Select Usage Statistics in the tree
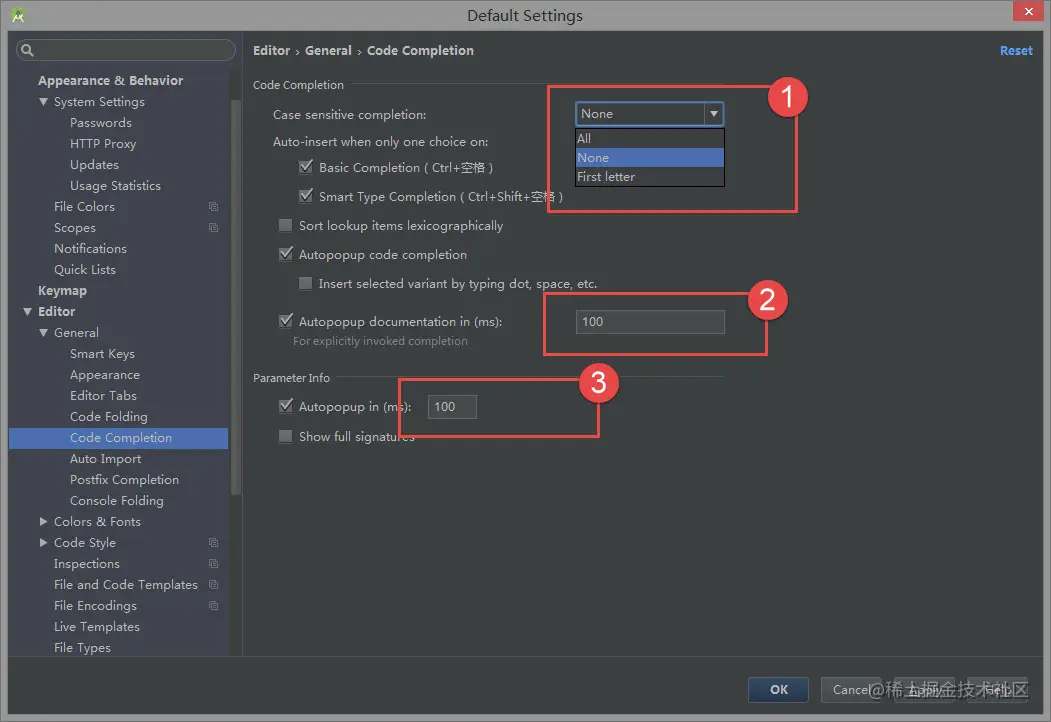1051x722 pixels. tap(115, 186)
